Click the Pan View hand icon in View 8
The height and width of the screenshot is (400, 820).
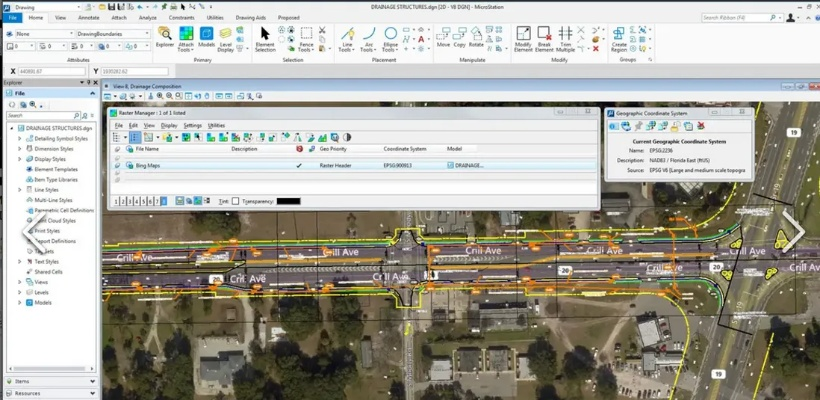click(x=207, y=96)
